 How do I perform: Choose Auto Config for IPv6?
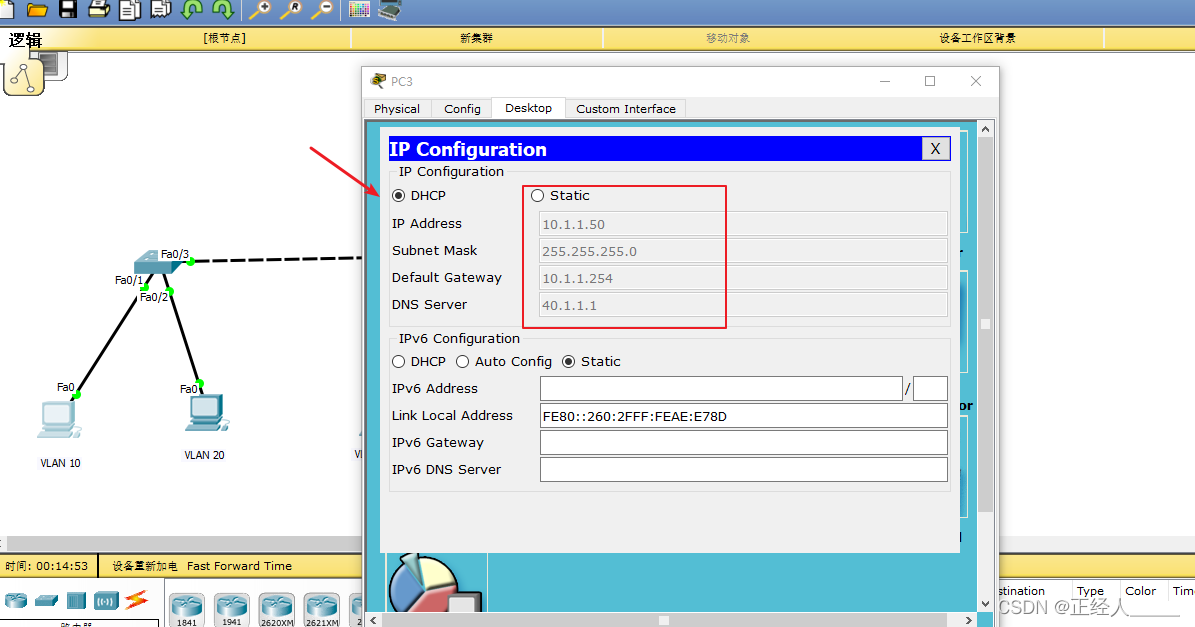pos(464,361)
